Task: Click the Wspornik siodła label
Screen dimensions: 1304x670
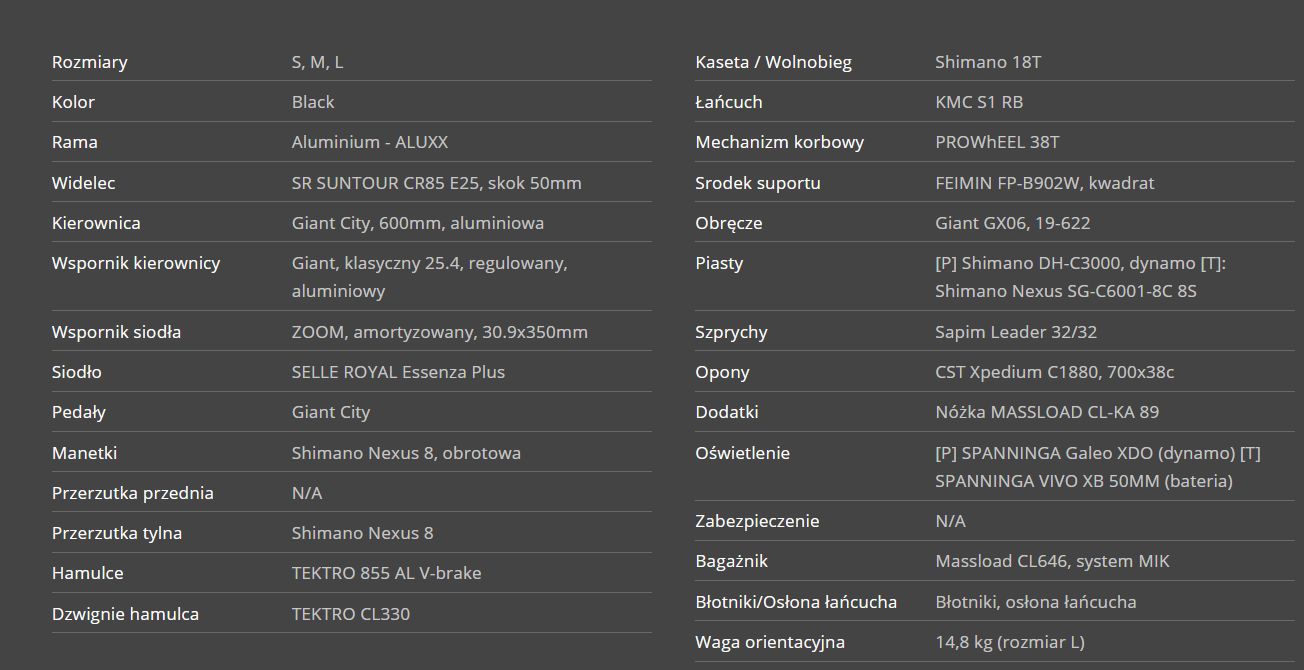Action: [116, 332]
